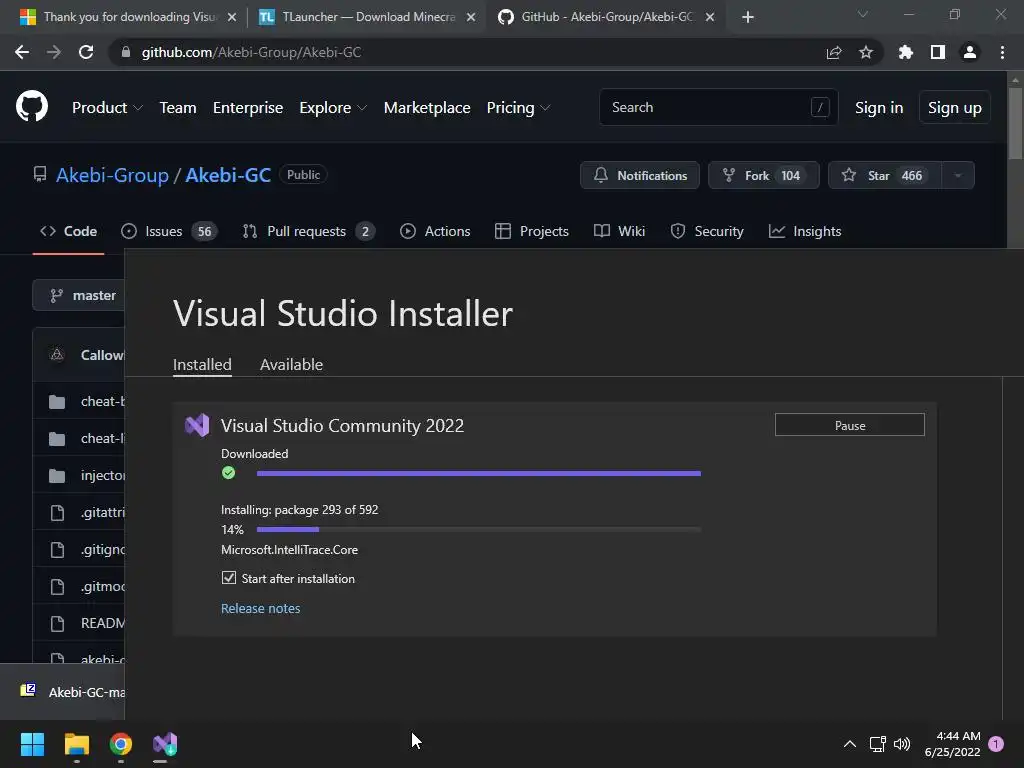This screenshot has width=1024, height=768.
Task: Open the Wiki tab
Action: [619, 231]
